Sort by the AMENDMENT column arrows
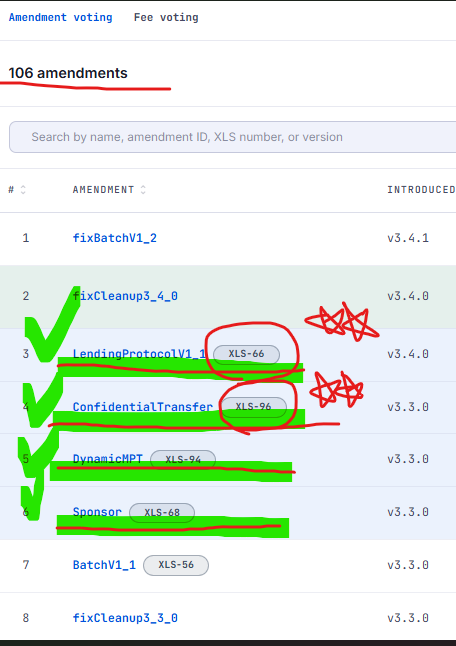The height and width of the screenshot is (646, 456). tap(143, 190)
